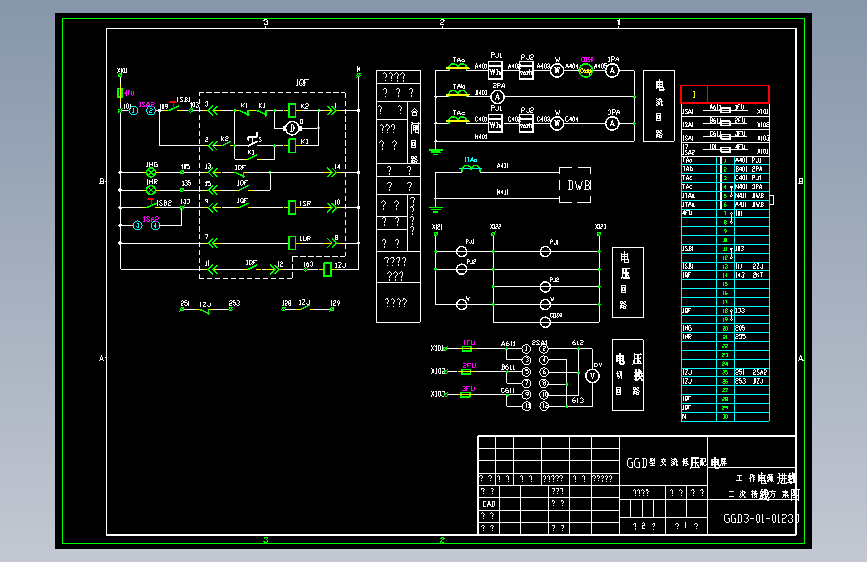Select the 1PA ammeter on top line
The image size is (867, 562).
point(612,70)
